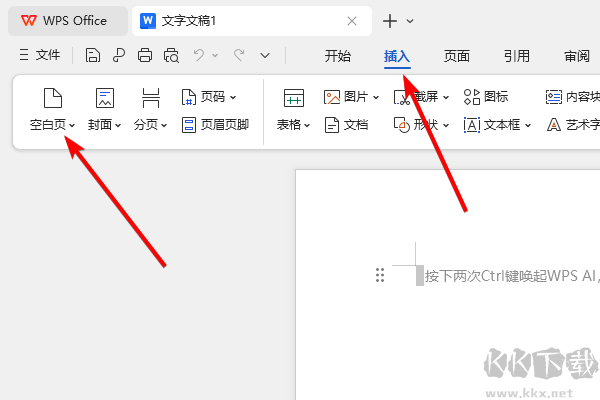
Task: Switch to the 文字文稿1 document tab
Action: click(252, 21)
